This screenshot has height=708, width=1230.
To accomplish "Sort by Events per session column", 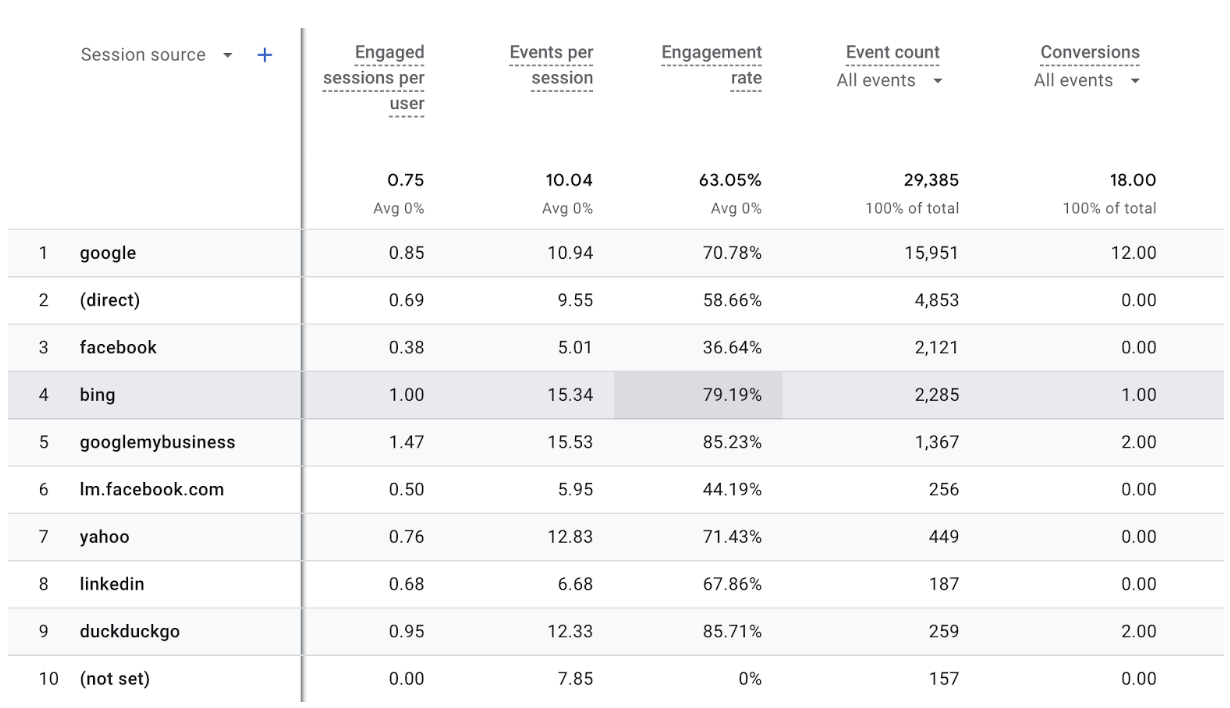I will pyautogui.click(x=551, y=65).
